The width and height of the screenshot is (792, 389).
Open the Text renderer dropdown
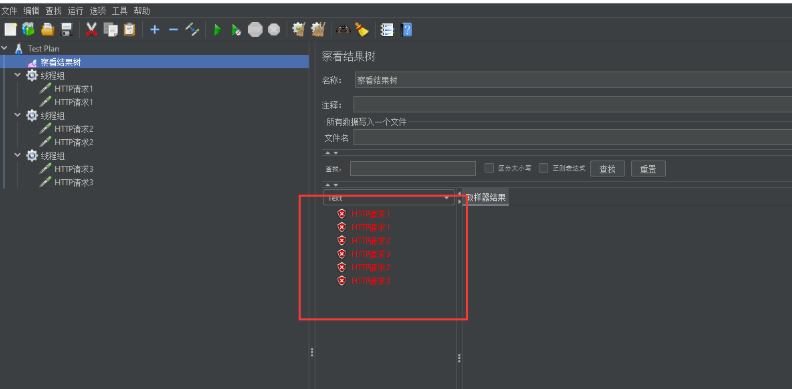click(x=389, y=198)
